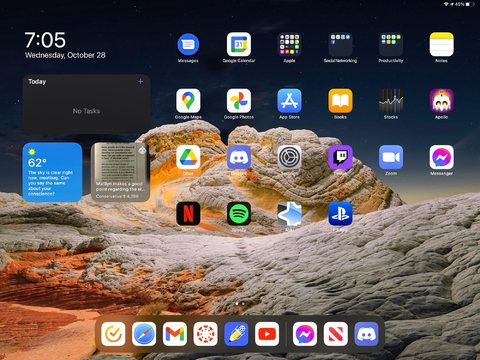Open the PlayStation app
Viewport: 480px width, 360px height.
coord(340,214)
